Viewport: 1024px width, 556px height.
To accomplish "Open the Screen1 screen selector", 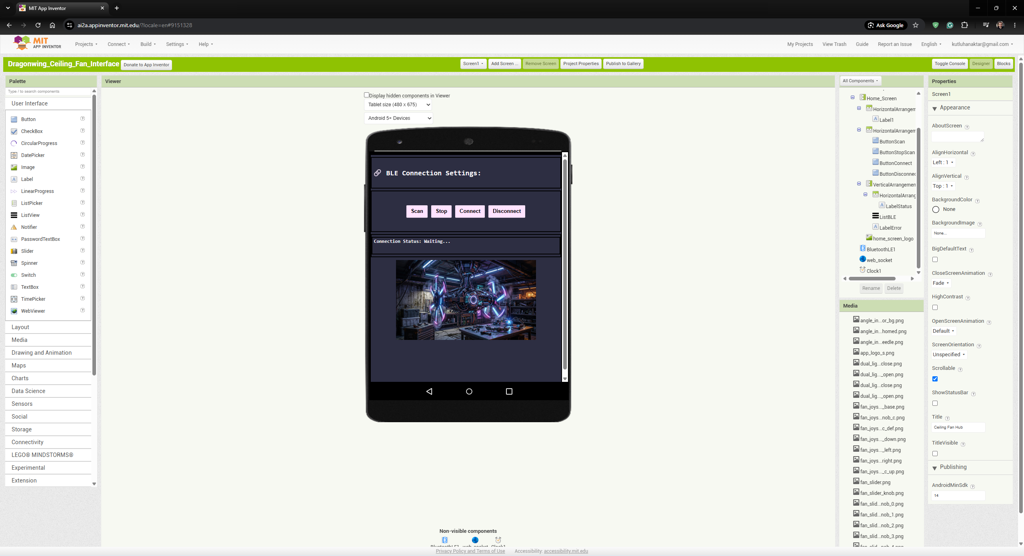I will (473, 63).
